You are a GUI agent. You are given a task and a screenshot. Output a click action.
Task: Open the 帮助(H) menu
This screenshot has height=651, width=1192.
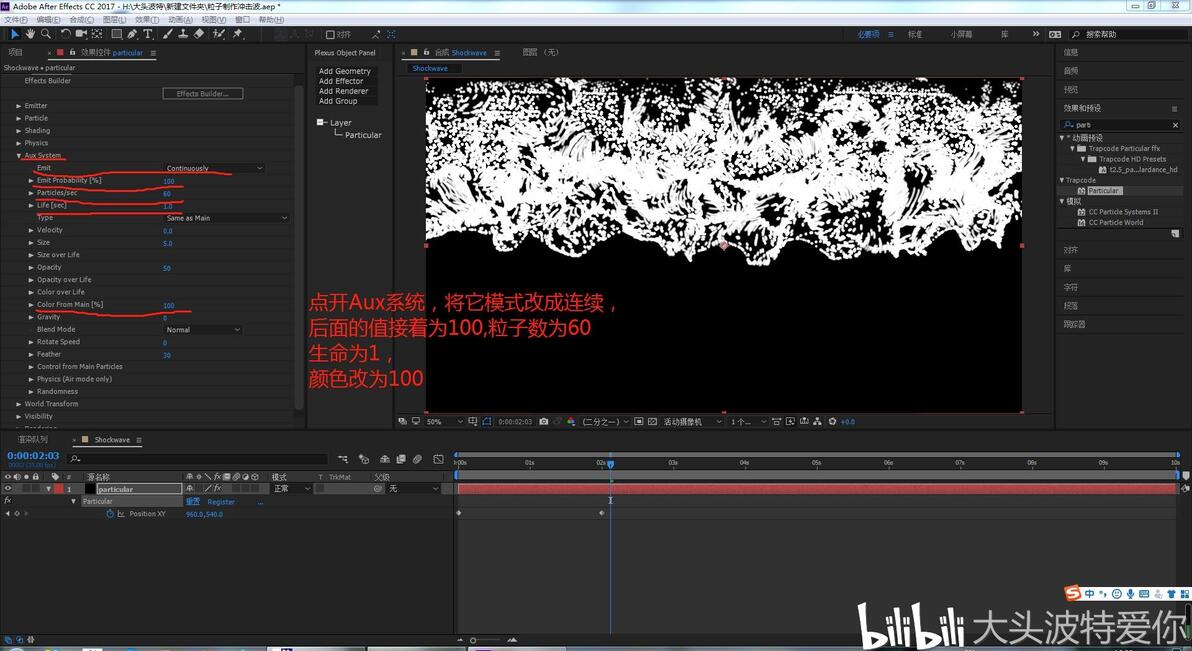pos(271,20)
